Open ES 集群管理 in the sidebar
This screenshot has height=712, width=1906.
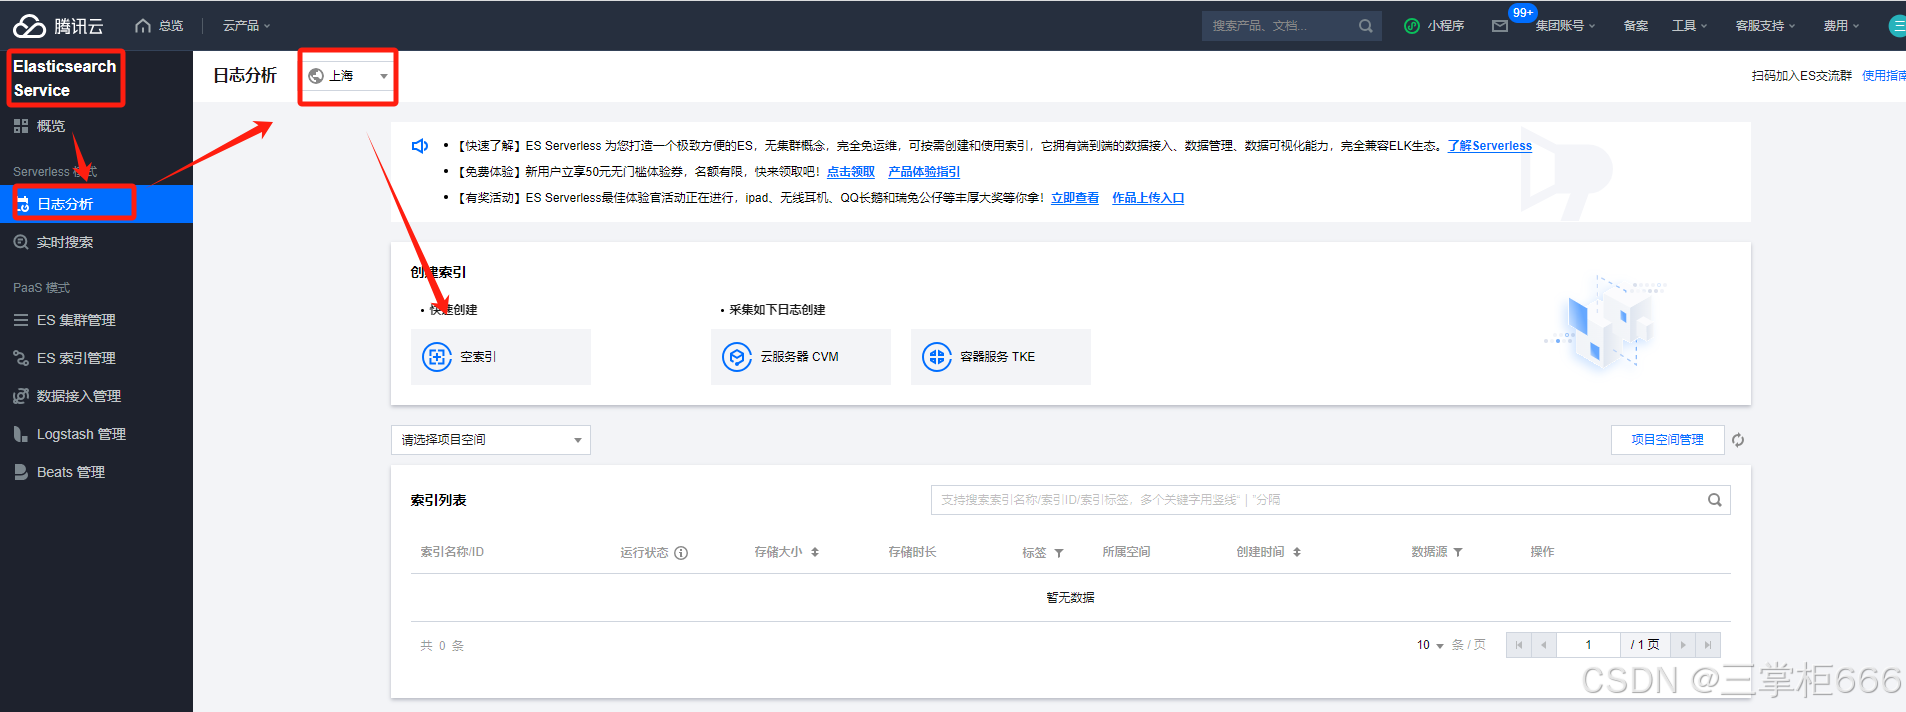click(76, 320)
